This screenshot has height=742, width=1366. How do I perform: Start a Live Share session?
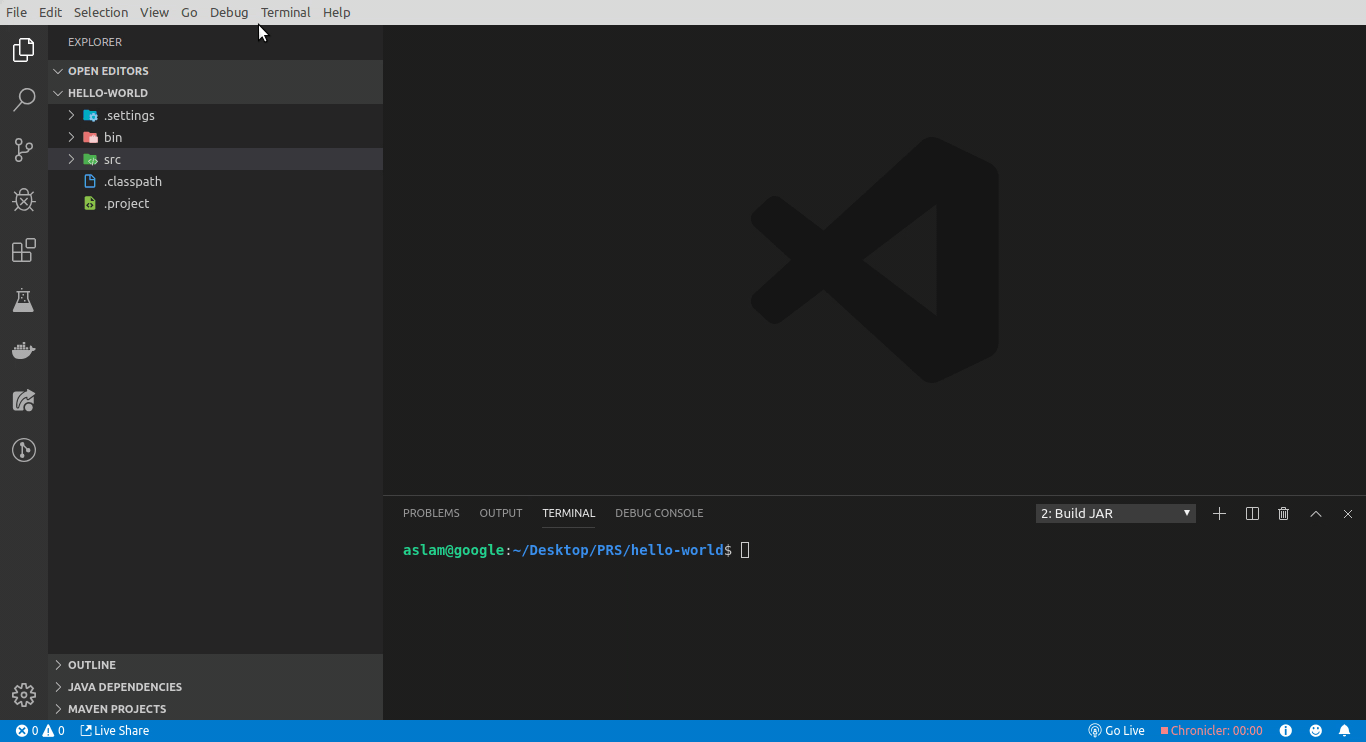[x=114, y=730]
